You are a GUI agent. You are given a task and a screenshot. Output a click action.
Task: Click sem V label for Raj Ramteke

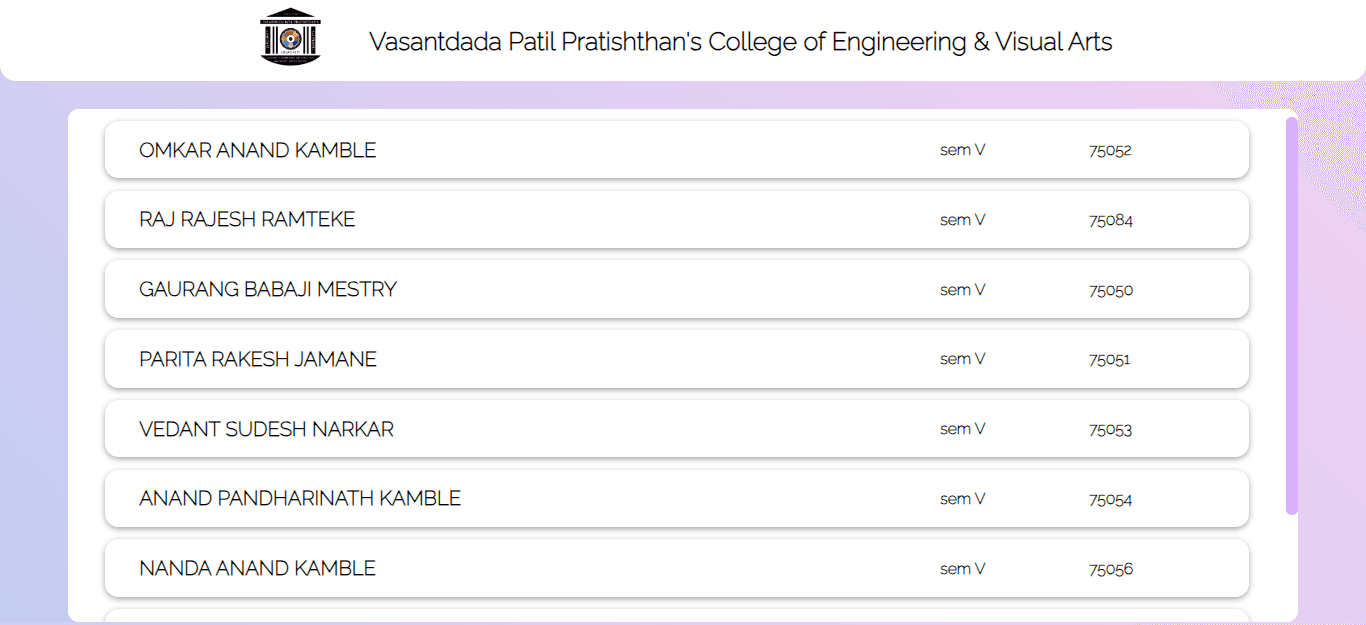pyautogui.click(x=963, y=220)
